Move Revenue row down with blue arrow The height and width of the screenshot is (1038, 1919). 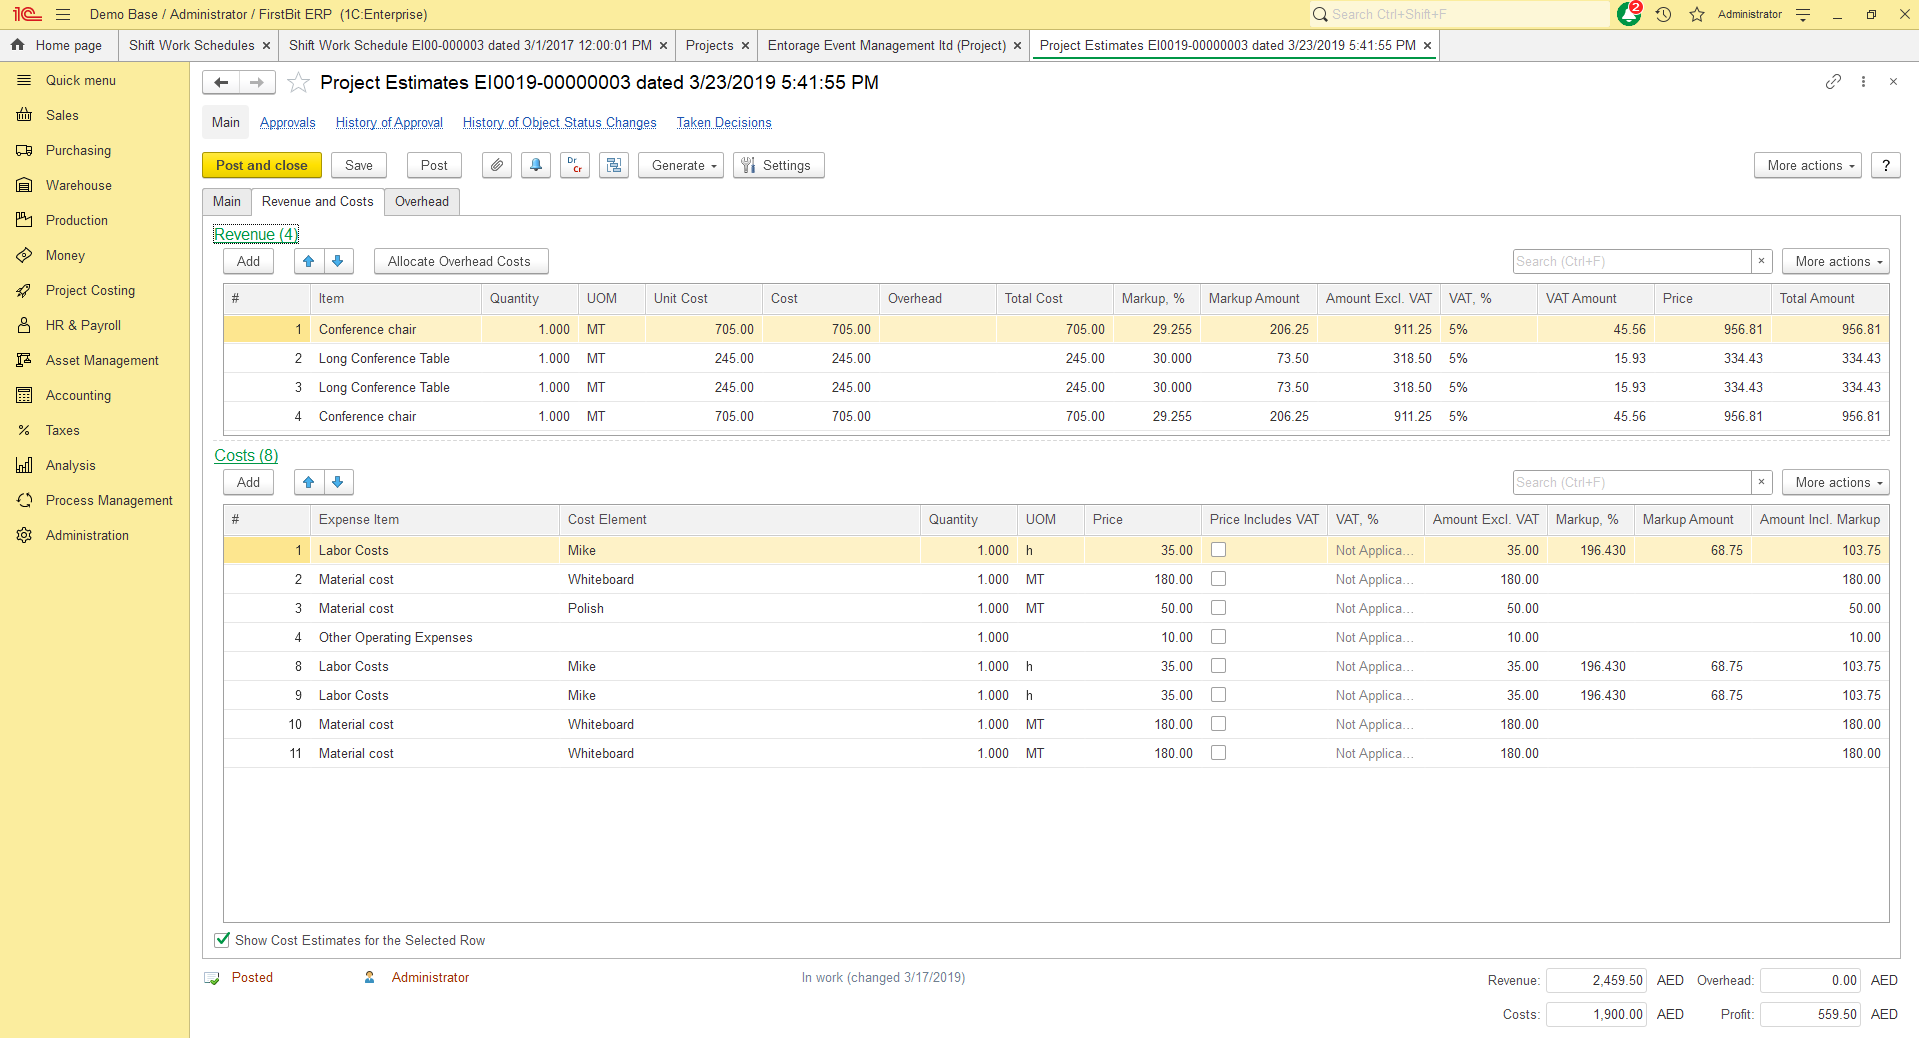[x=338, y=262]
